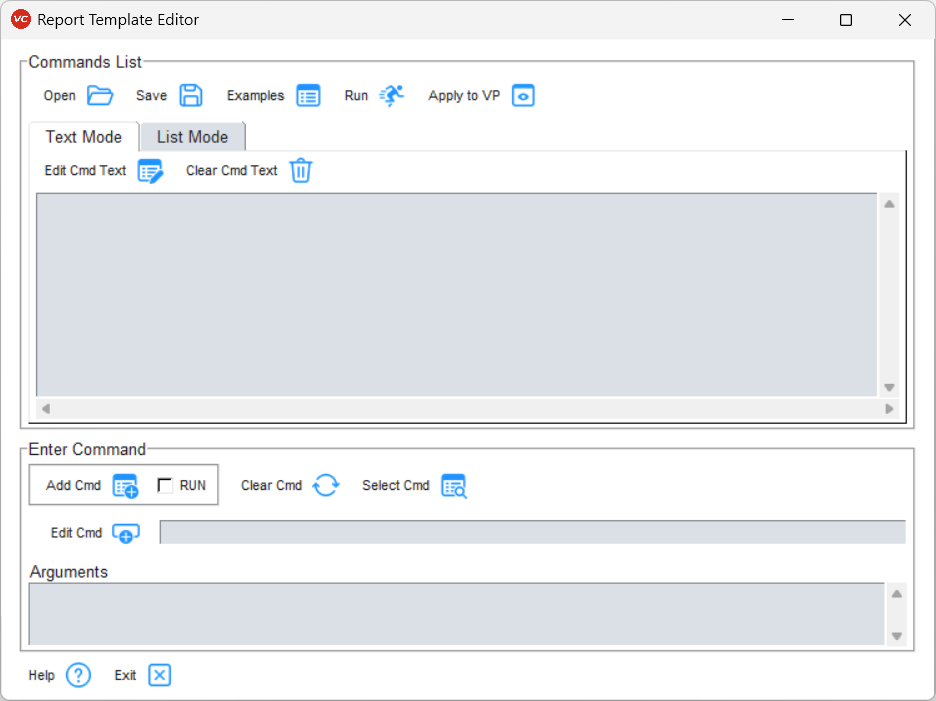Click the Open label button
The image size is (936, 701).
pyautogui.click(x=60, y=96)
